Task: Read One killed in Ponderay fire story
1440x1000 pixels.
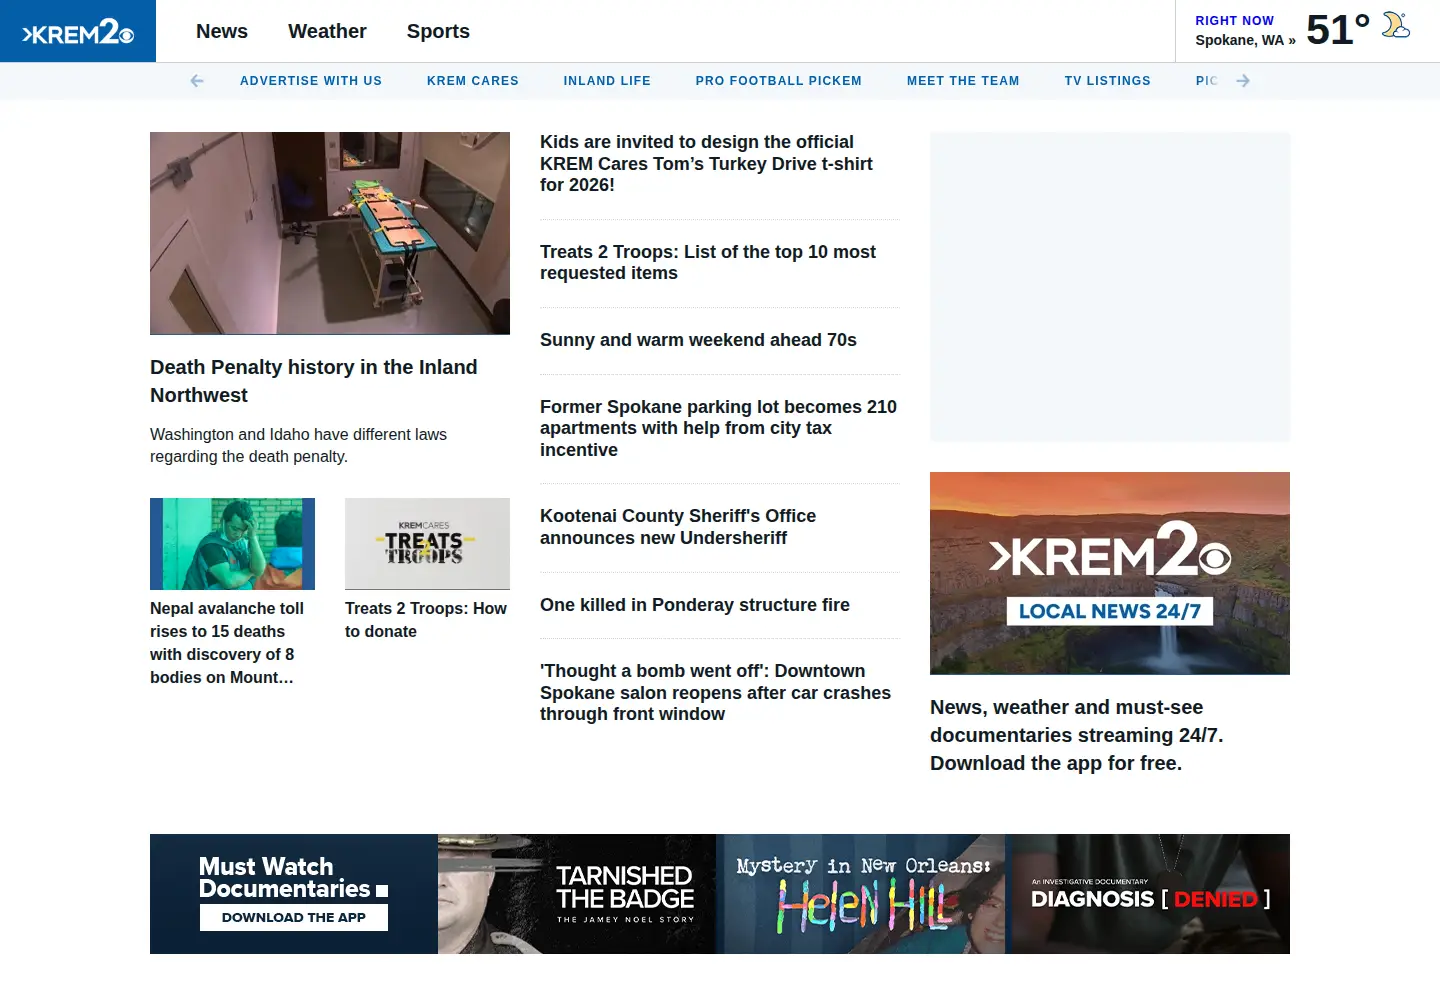Action: (x=695, y=605)
